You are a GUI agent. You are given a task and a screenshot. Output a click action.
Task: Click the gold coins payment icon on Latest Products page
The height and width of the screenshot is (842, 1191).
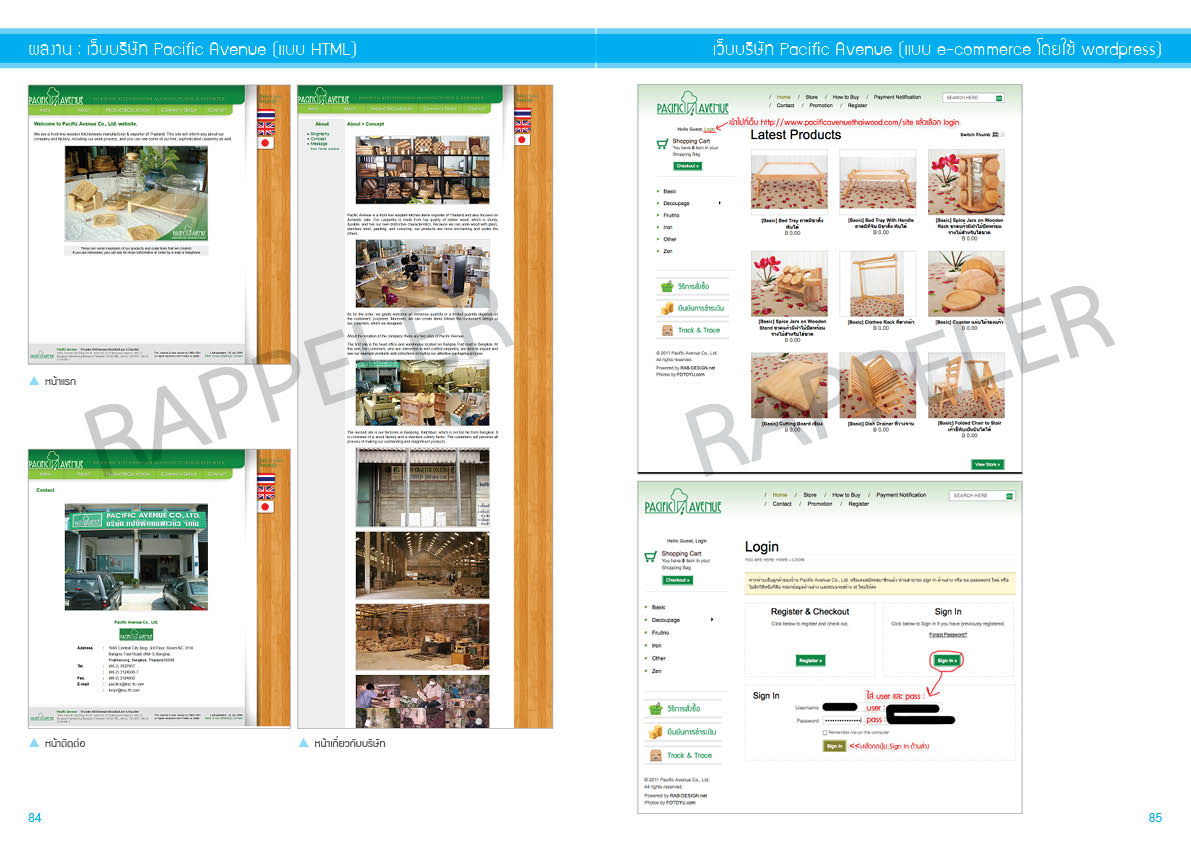coord(666,309)
